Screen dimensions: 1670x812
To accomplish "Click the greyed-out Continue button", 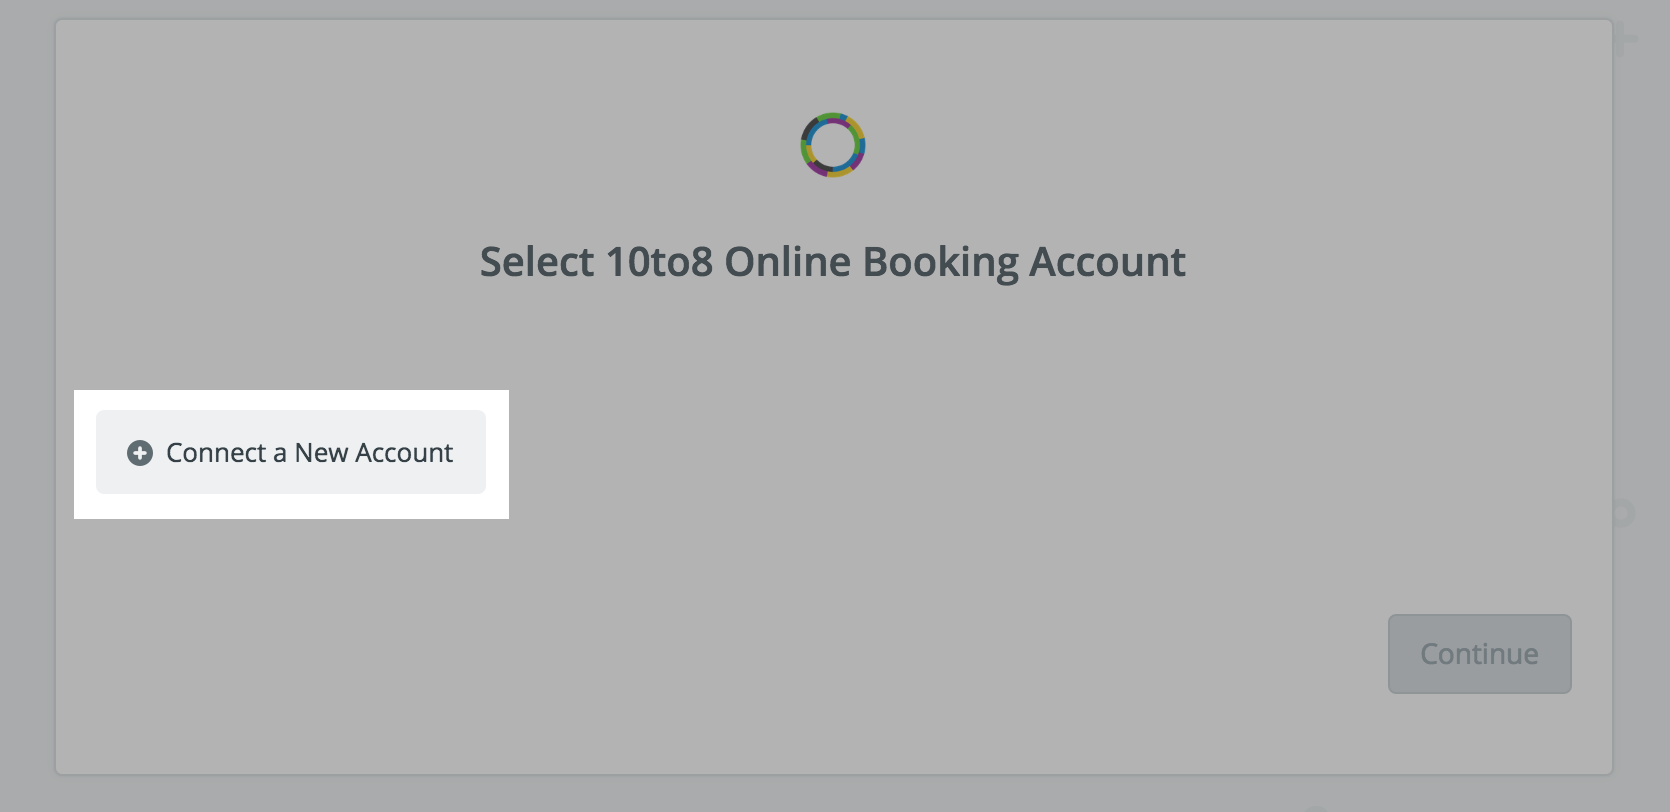I will click(1479, 654).
